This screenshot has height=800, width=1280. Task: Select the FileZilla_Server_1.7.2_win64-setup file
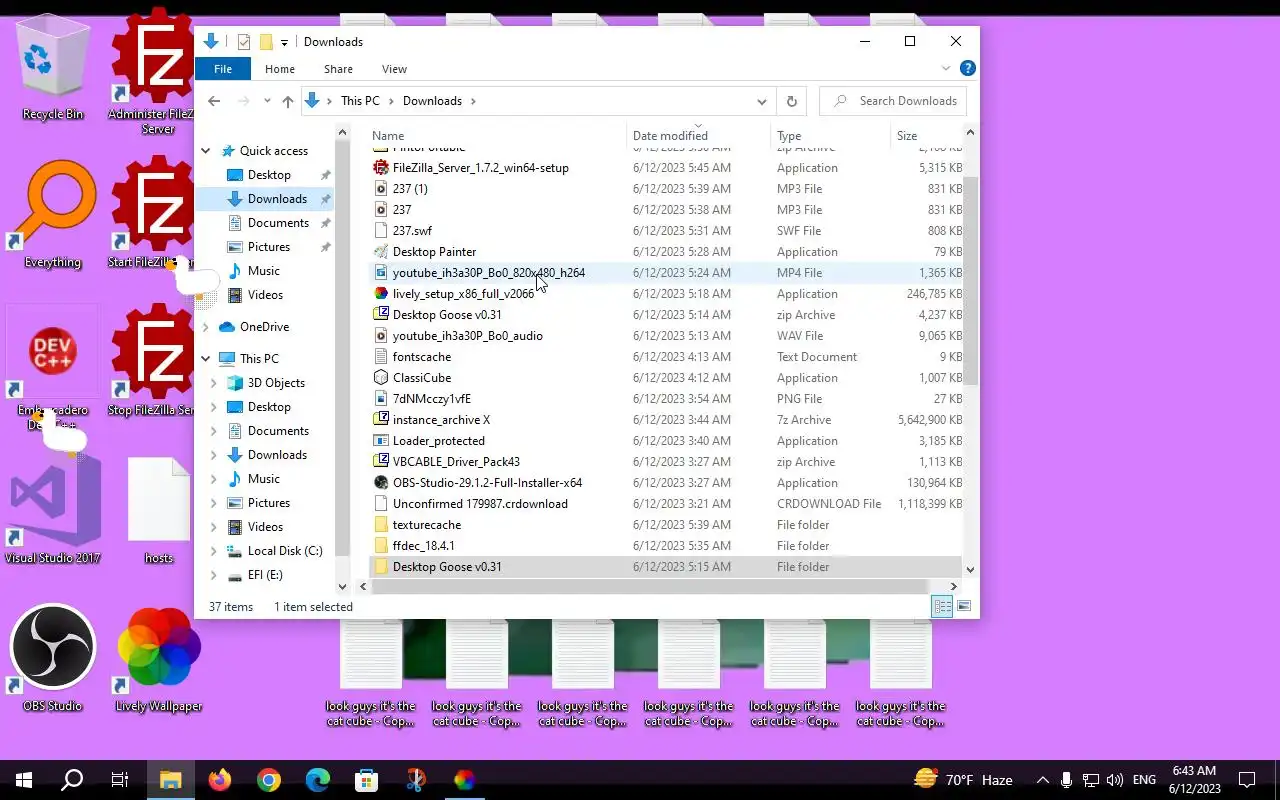[480, 168]
